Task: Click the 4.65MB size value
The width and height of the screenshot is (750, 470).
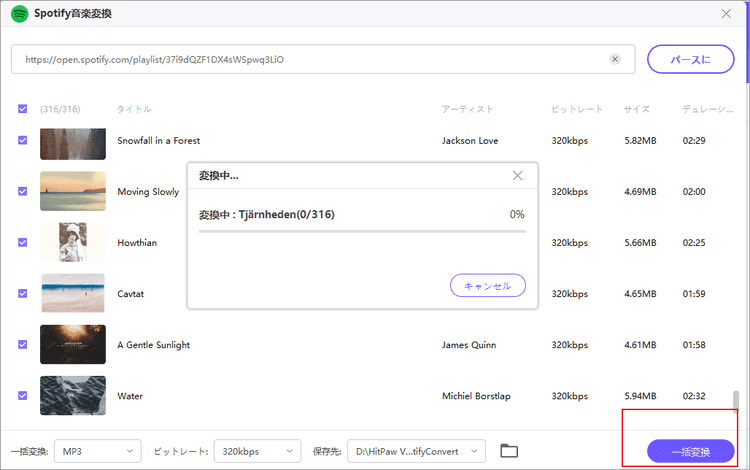Action: 640,294
